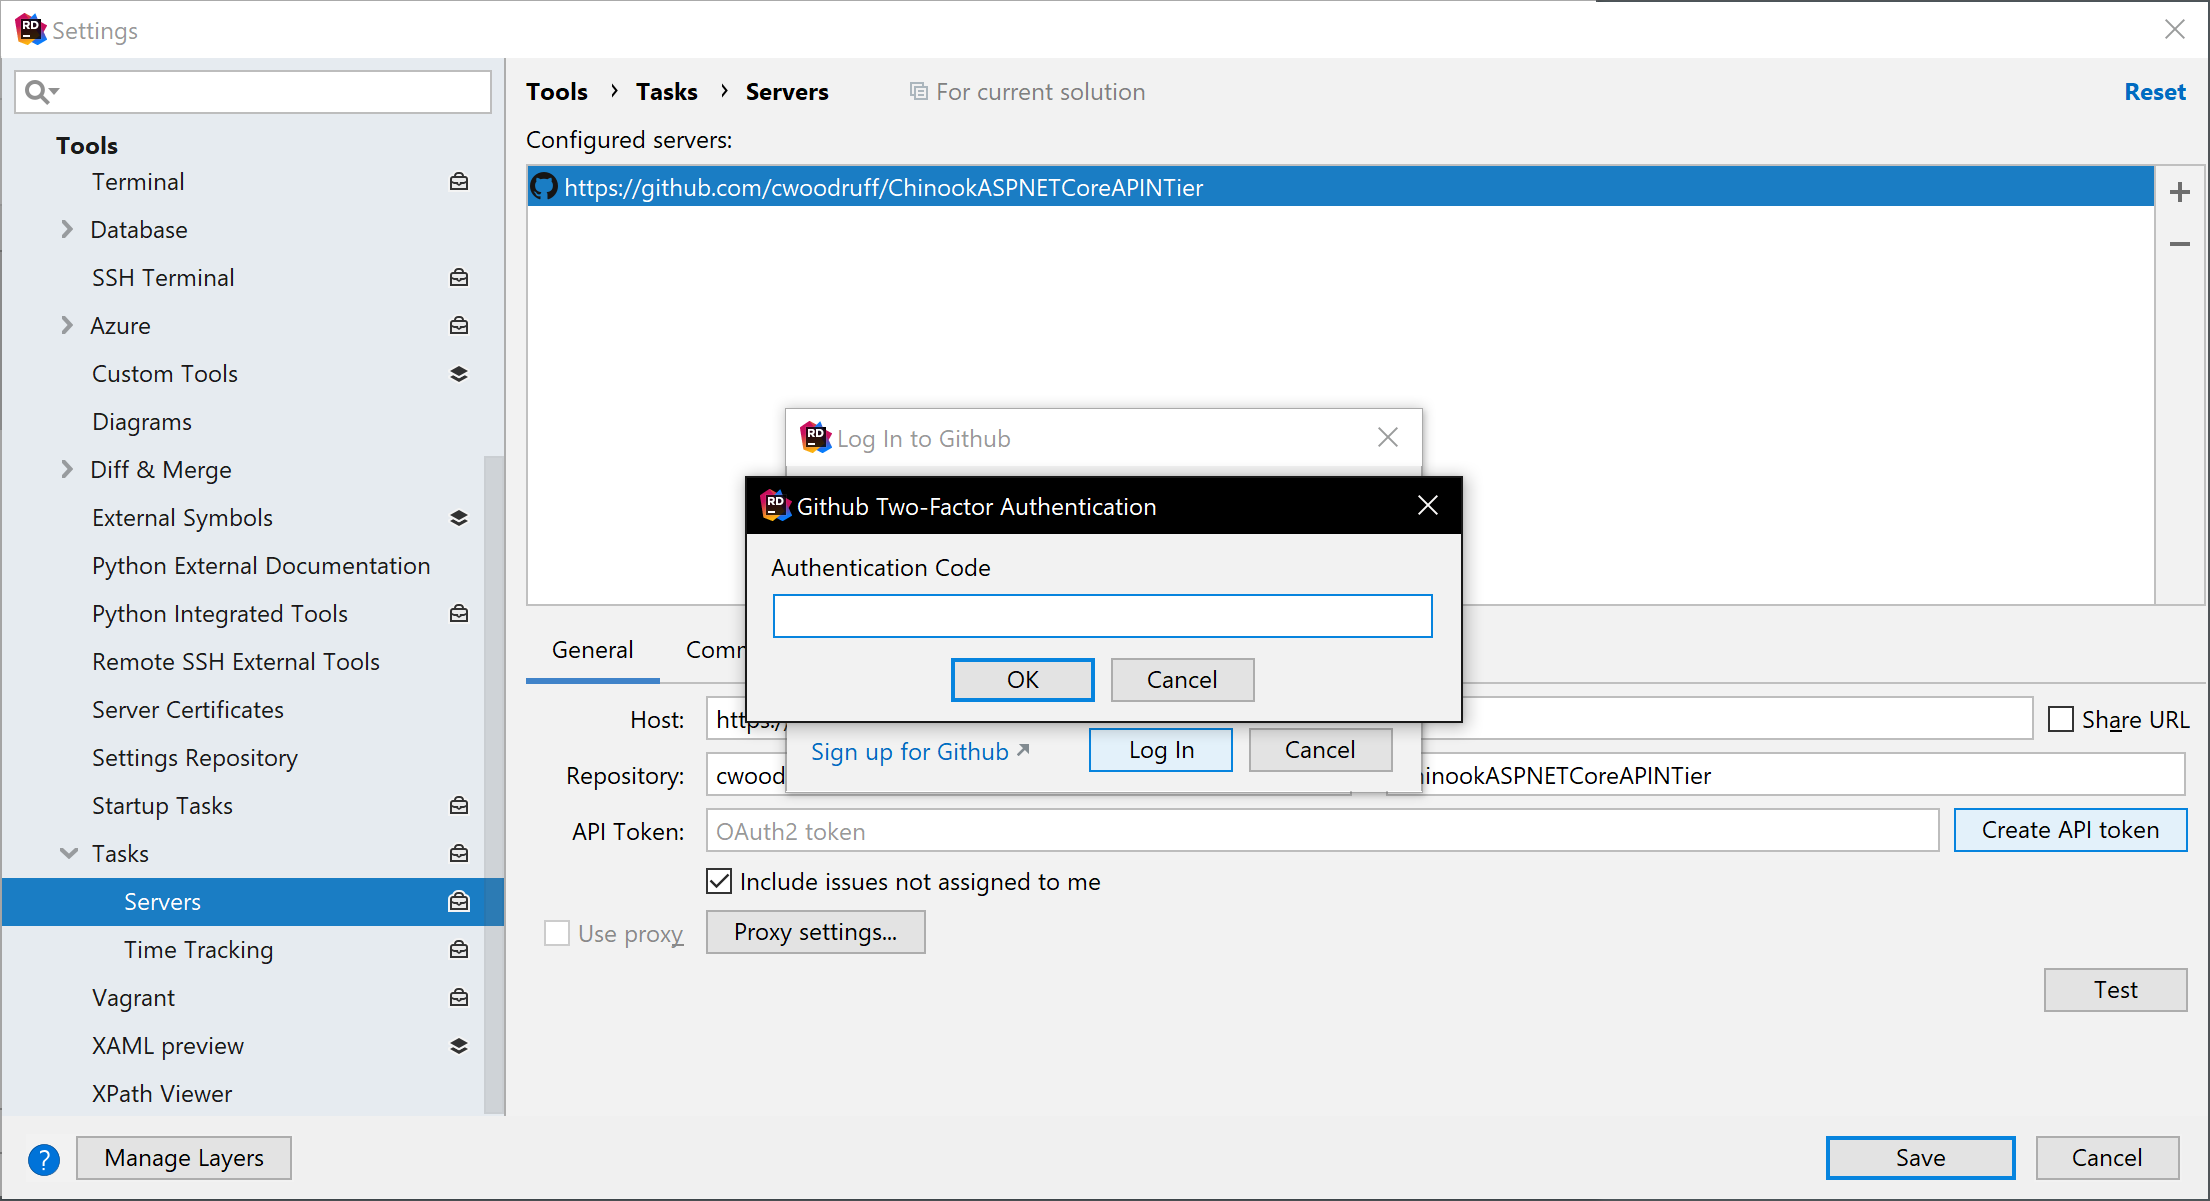This screenshot has height=1201, width=2210.
Task: Uncheck Include issues not assigned to me
Action: point(719,881)
